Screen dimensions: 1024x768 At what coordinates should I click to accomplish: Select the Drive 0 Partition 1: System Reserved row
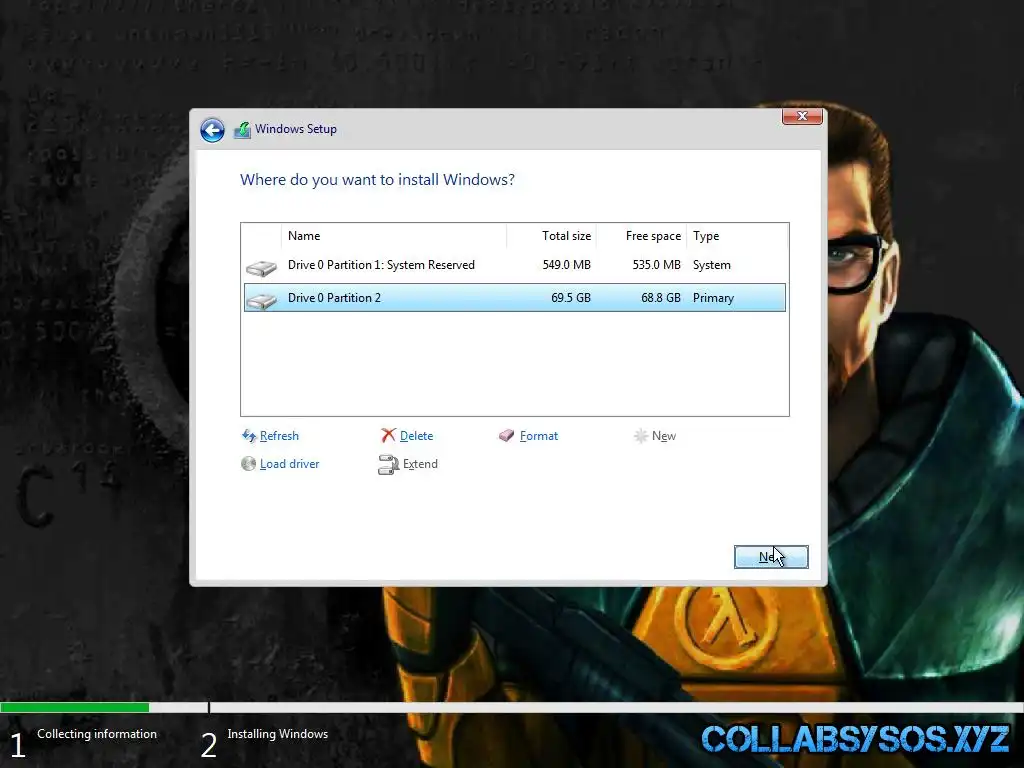point(515,265)
